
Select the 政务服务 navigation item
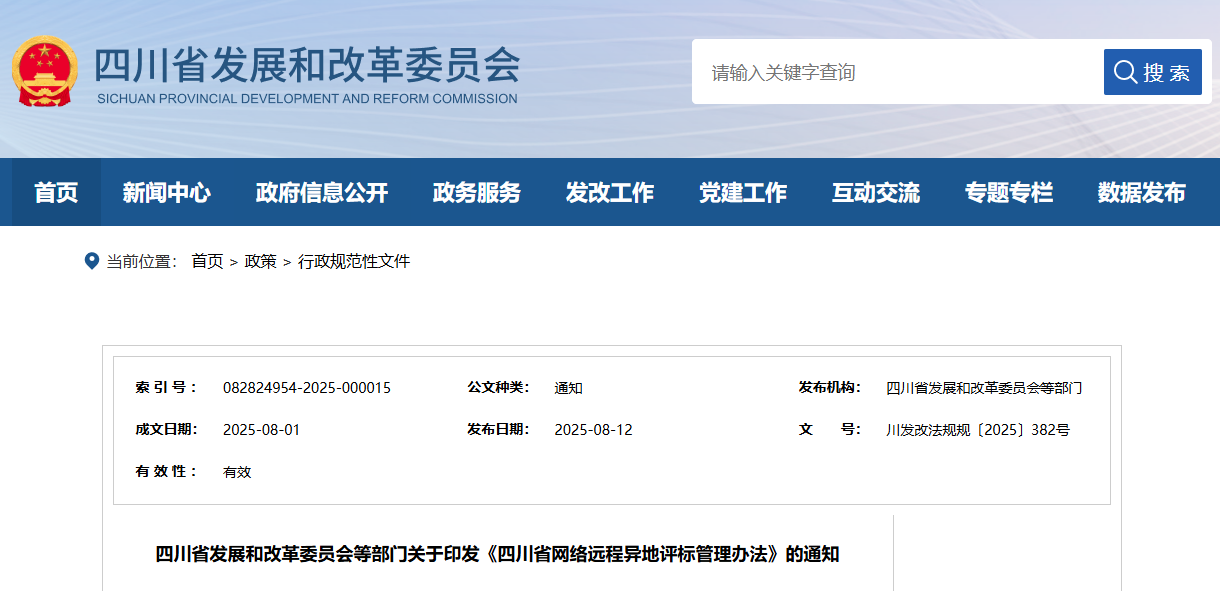475,192
